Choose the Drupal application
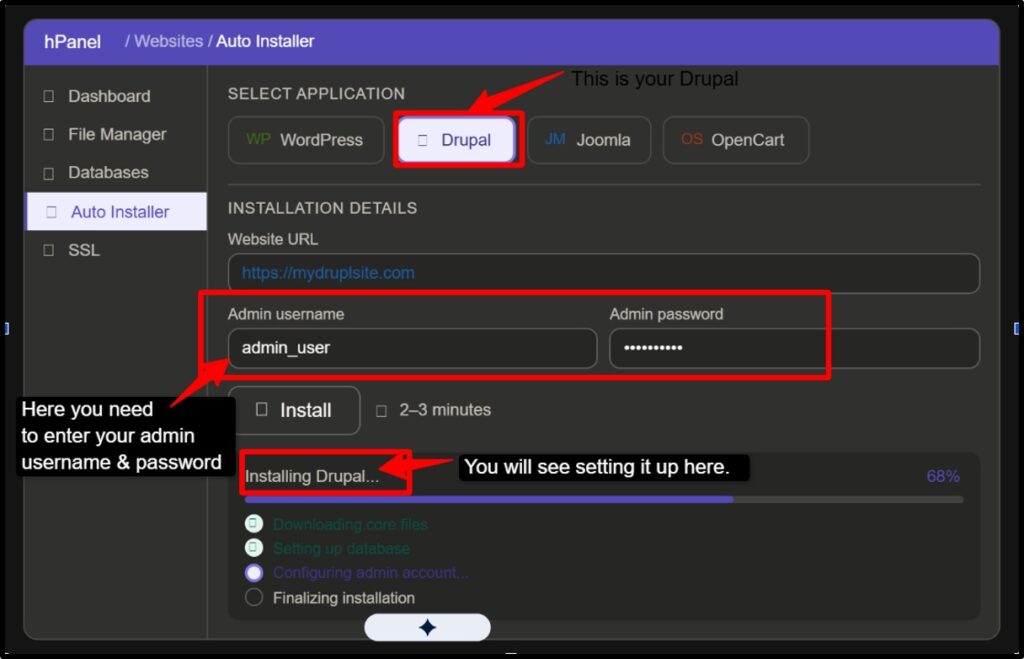The image size is (1024, 659). click(x=456, y=140)
